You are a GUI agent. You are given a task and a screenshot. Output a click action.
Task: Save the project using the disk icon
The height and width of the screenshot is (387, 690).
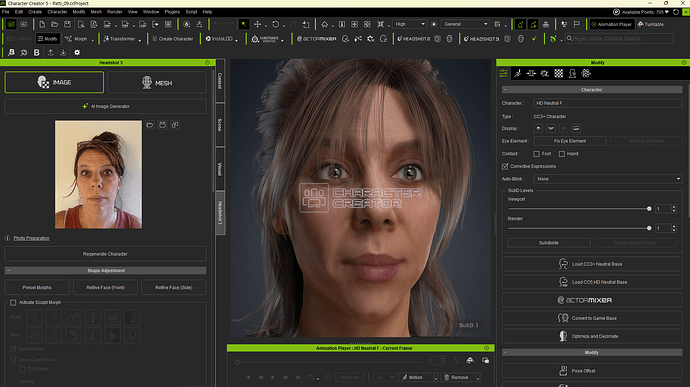coord(67,24)
